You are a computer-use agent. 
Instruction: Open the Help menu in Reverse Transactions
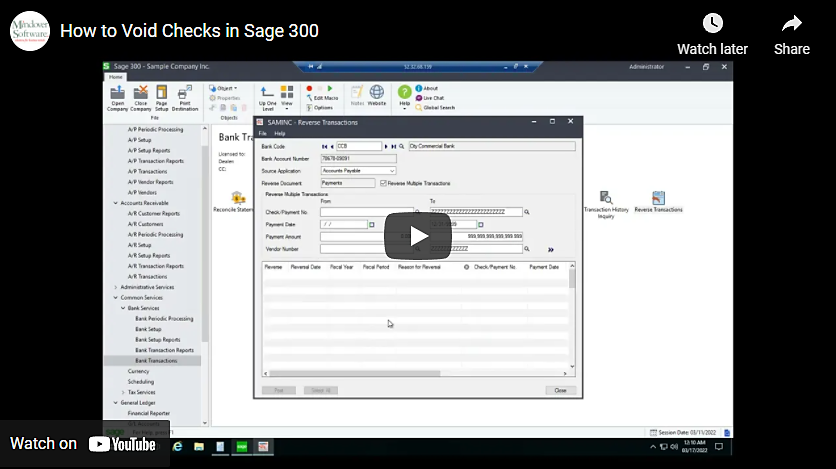(279, 133)
